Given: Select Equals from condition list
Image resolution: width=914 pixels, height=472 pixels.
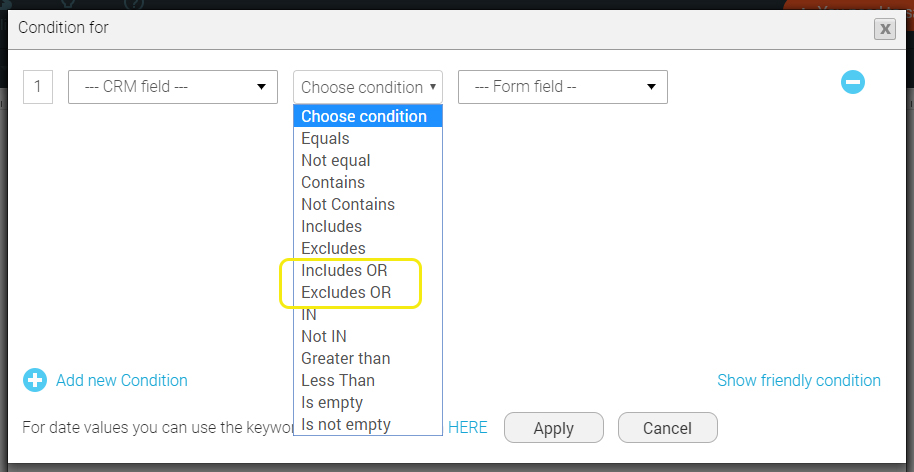Looking at the screenshot, I should (x=368, y=138).
